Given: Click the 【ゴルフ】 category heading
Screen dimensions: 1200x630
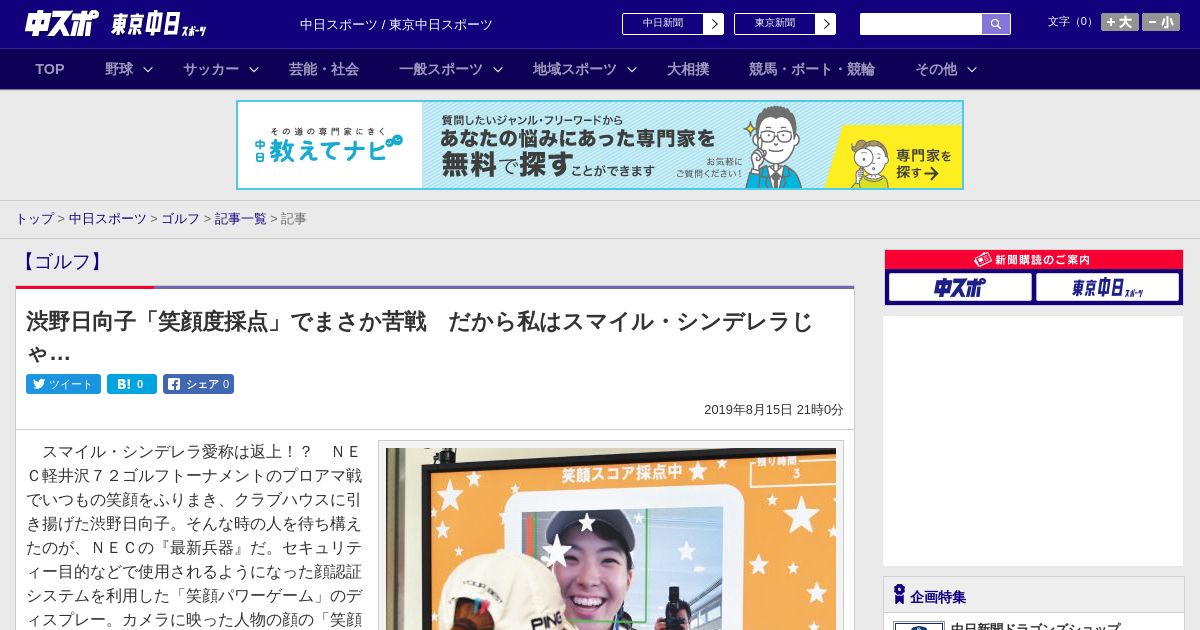Looking at the screenshot, I should (x=62, y=262).
